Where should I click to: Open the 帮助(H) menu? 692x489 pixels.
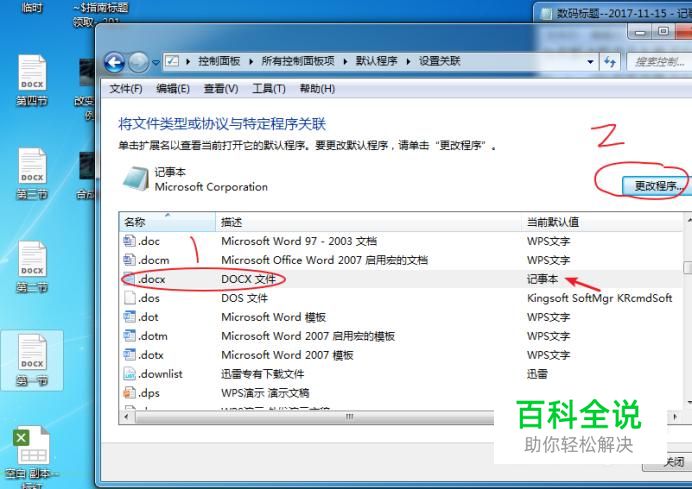pos(317,89)
